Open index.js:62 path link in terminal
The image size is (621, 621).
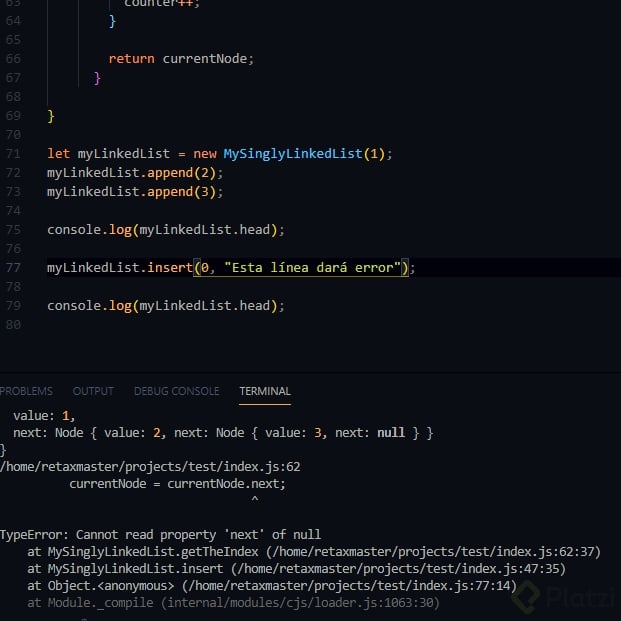pyautogui.click(x=150, y=467)
